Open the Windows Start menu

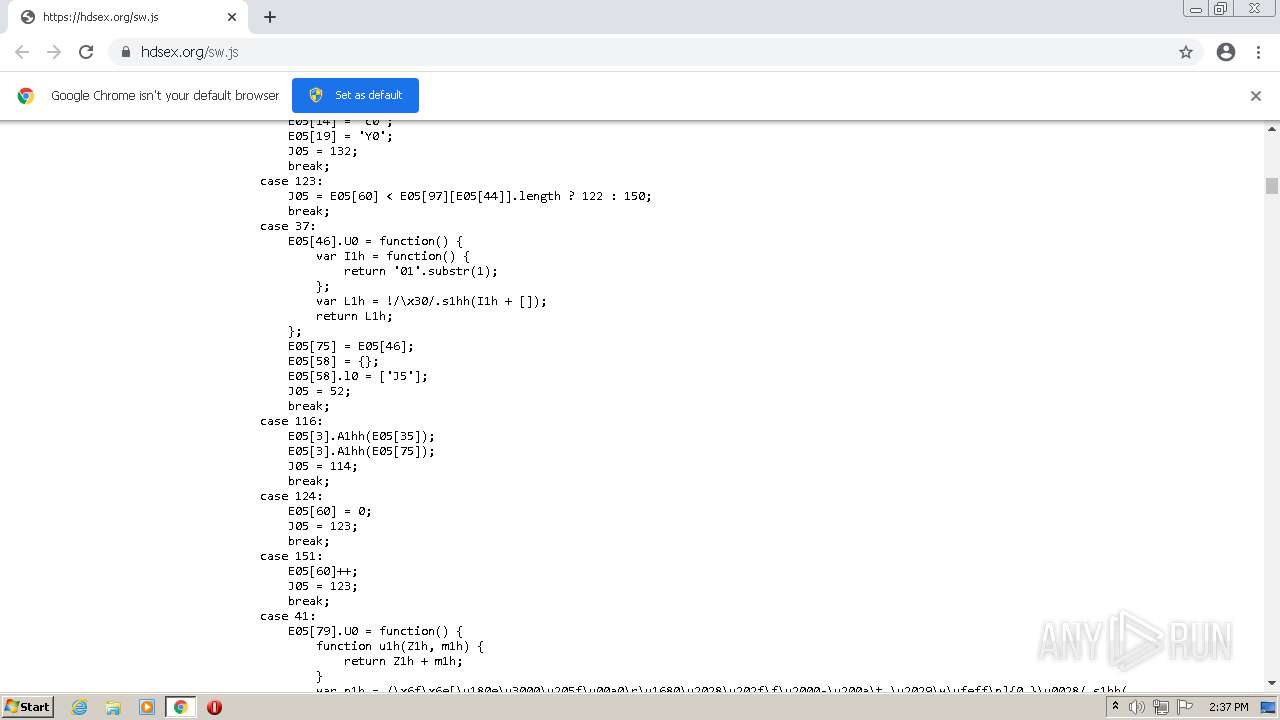click(x=27, y=706)
